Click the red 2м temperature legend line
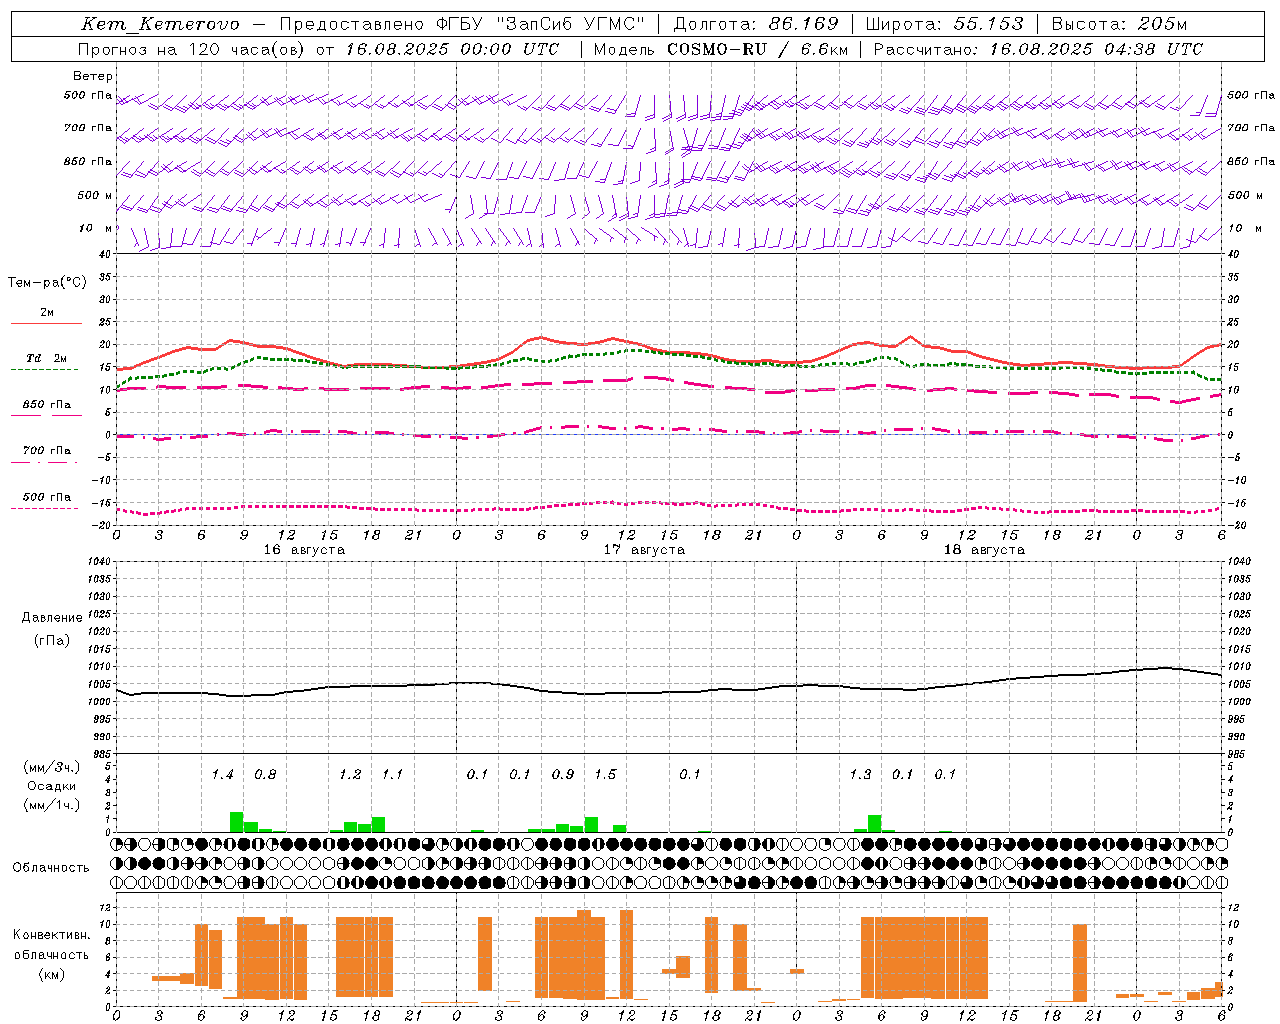 [x=46, y=323]
